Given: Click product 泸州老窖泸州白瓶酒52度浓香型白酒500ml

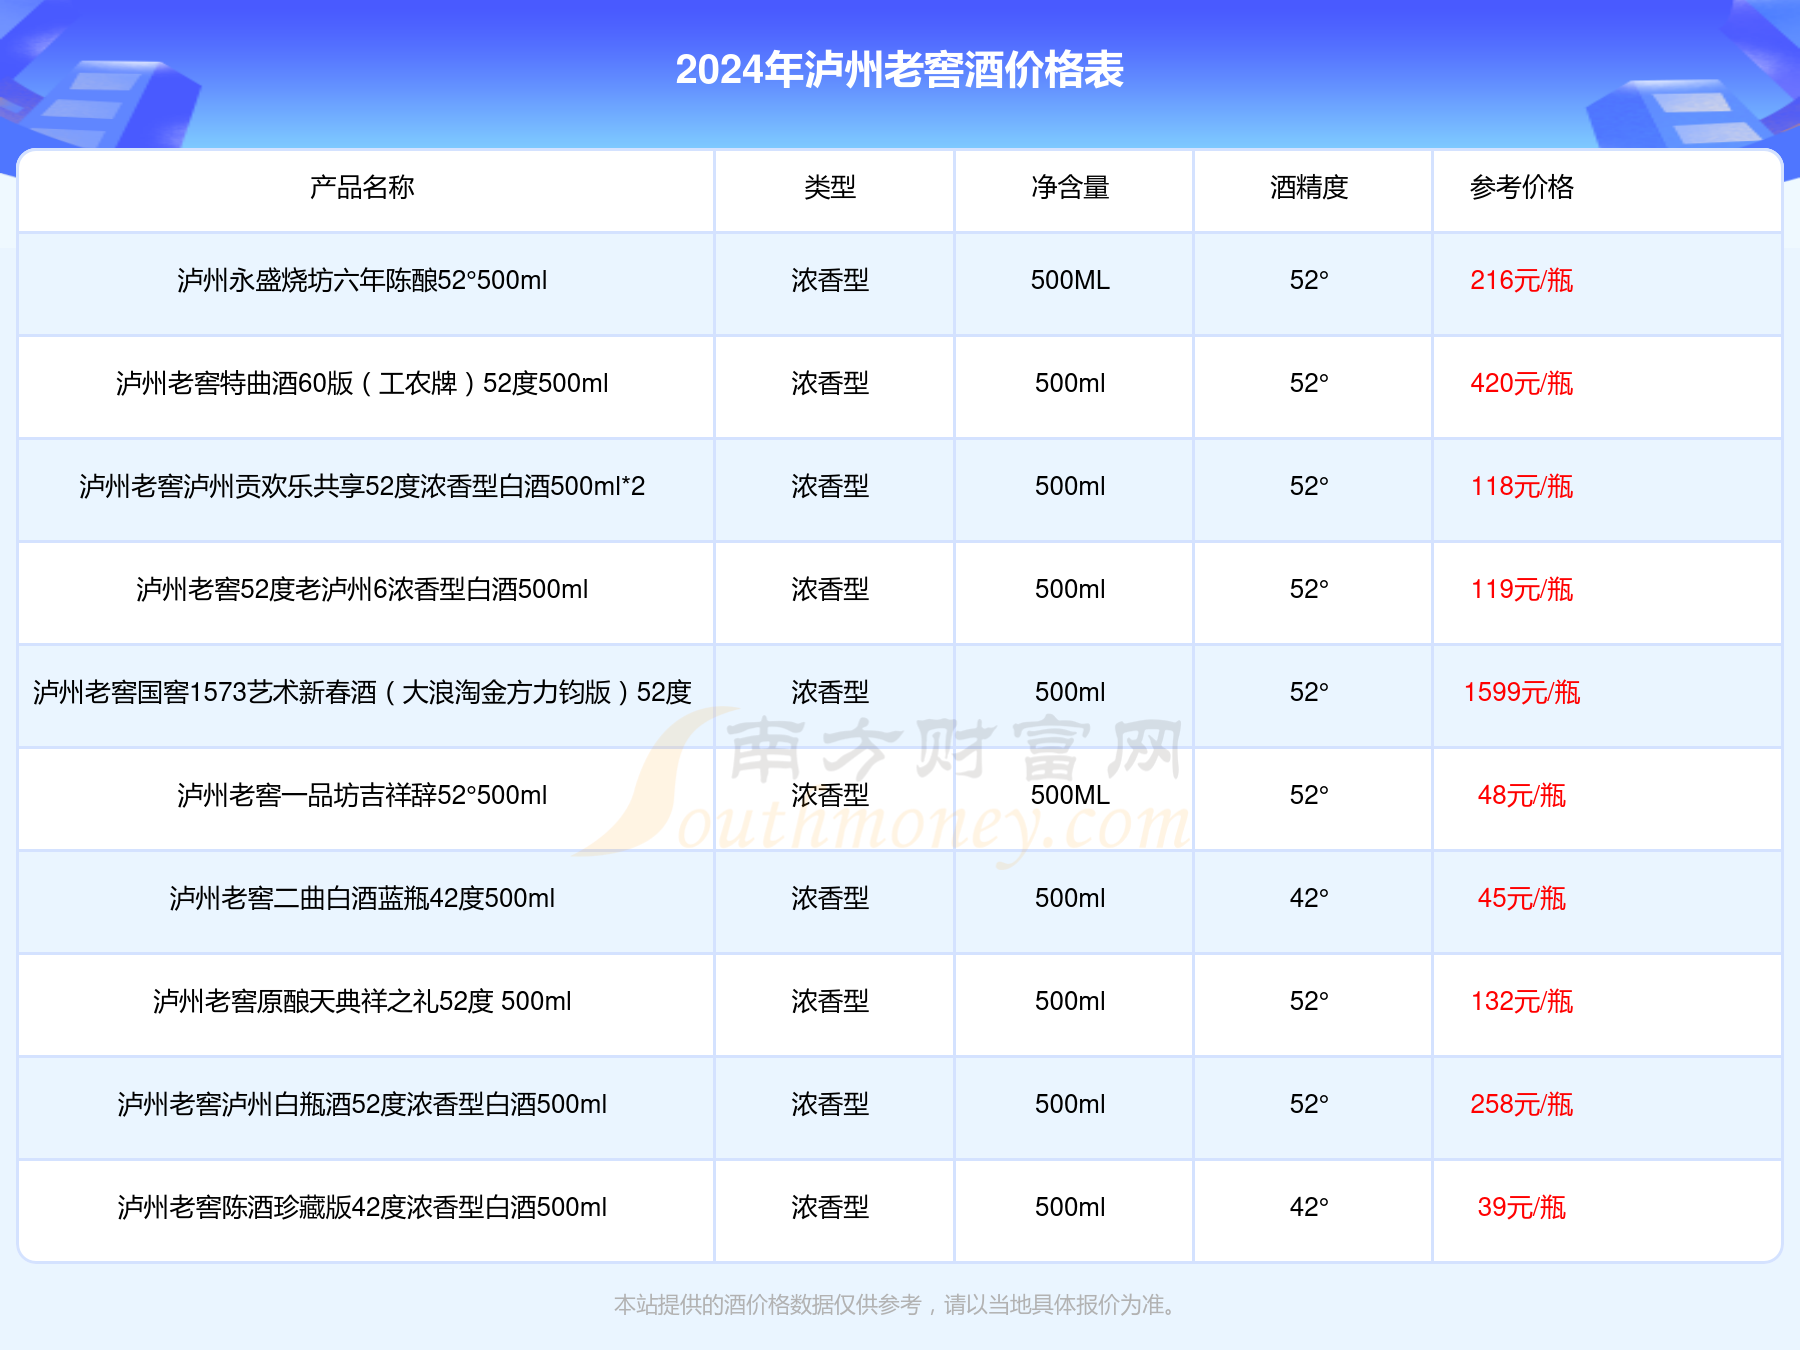Looking at the screenshot, I should tap(362, 1105).
